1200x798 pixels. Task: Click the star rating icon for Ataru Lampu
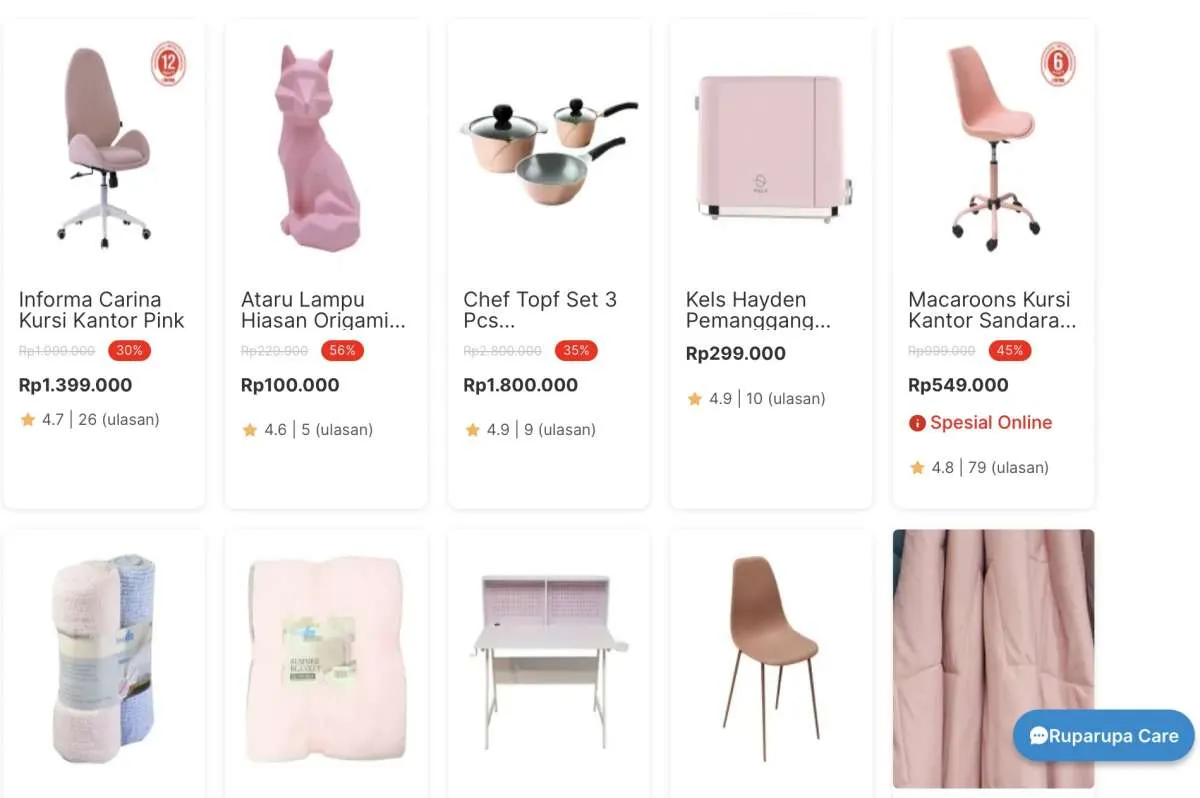[x=250, y=430]
